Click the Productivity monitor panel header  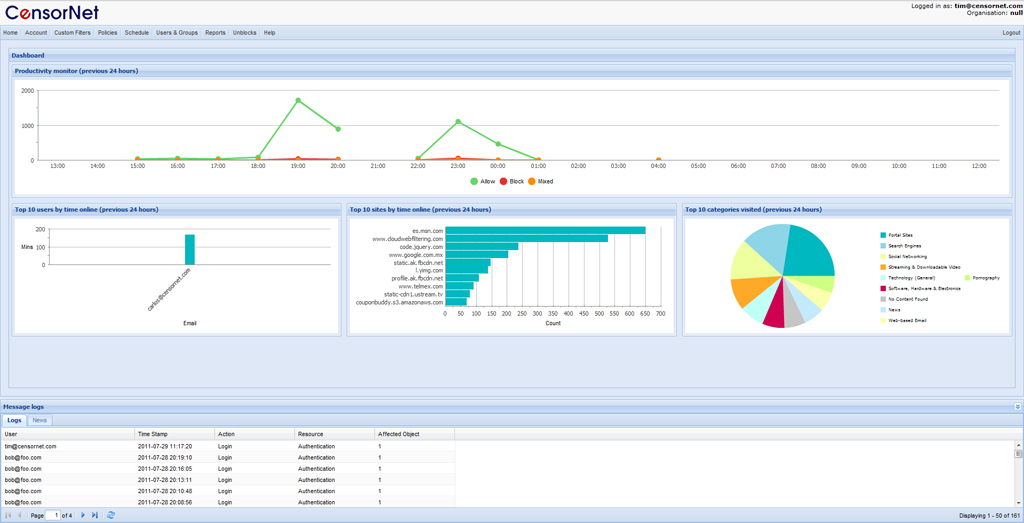(x=512, y=71)
